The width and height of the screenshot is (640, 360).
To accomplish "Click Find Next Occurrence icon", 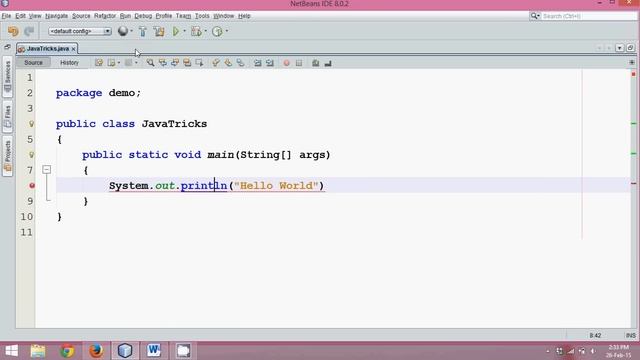I will pyautogui.click(x=175, y=63).
